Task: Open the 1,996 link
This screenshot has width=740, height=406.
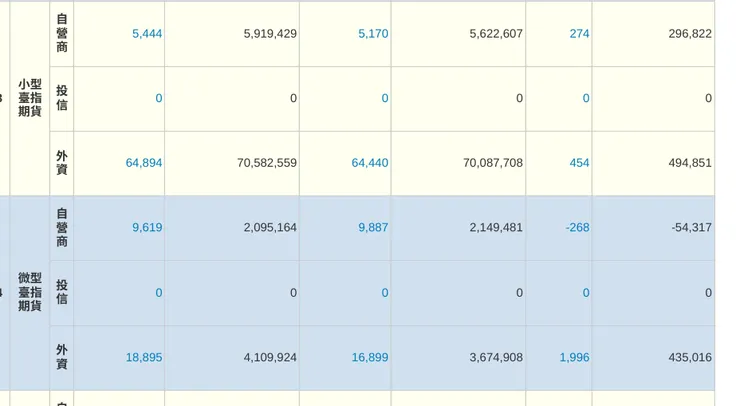Action: [x=574, y=357]
